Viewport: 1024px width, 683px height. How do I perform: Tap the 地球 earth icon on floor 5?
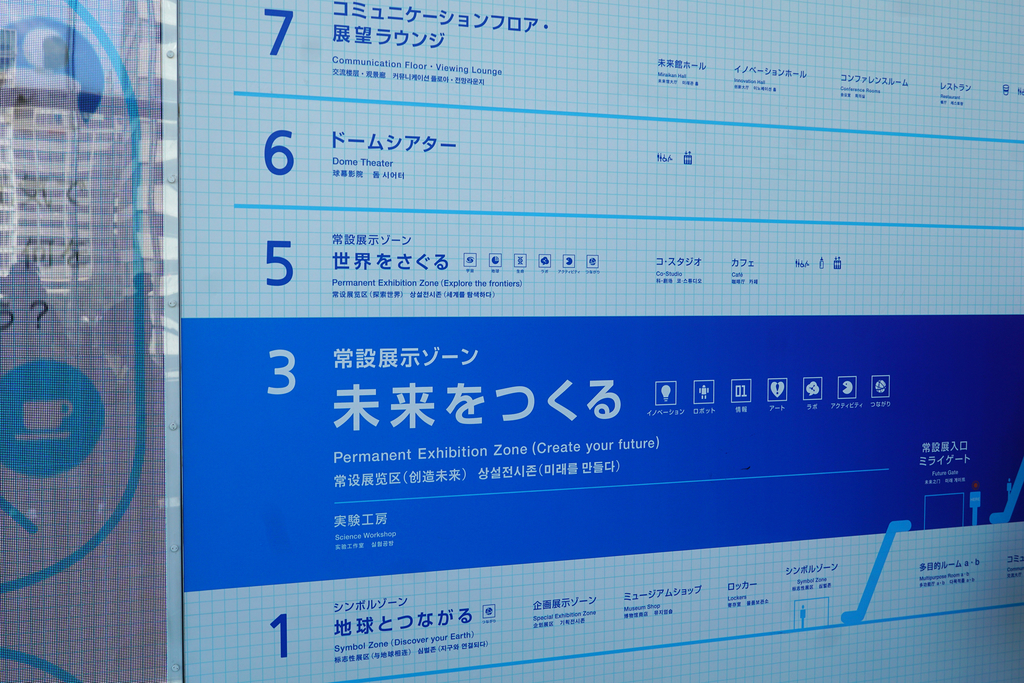click(x=495, y=260)
